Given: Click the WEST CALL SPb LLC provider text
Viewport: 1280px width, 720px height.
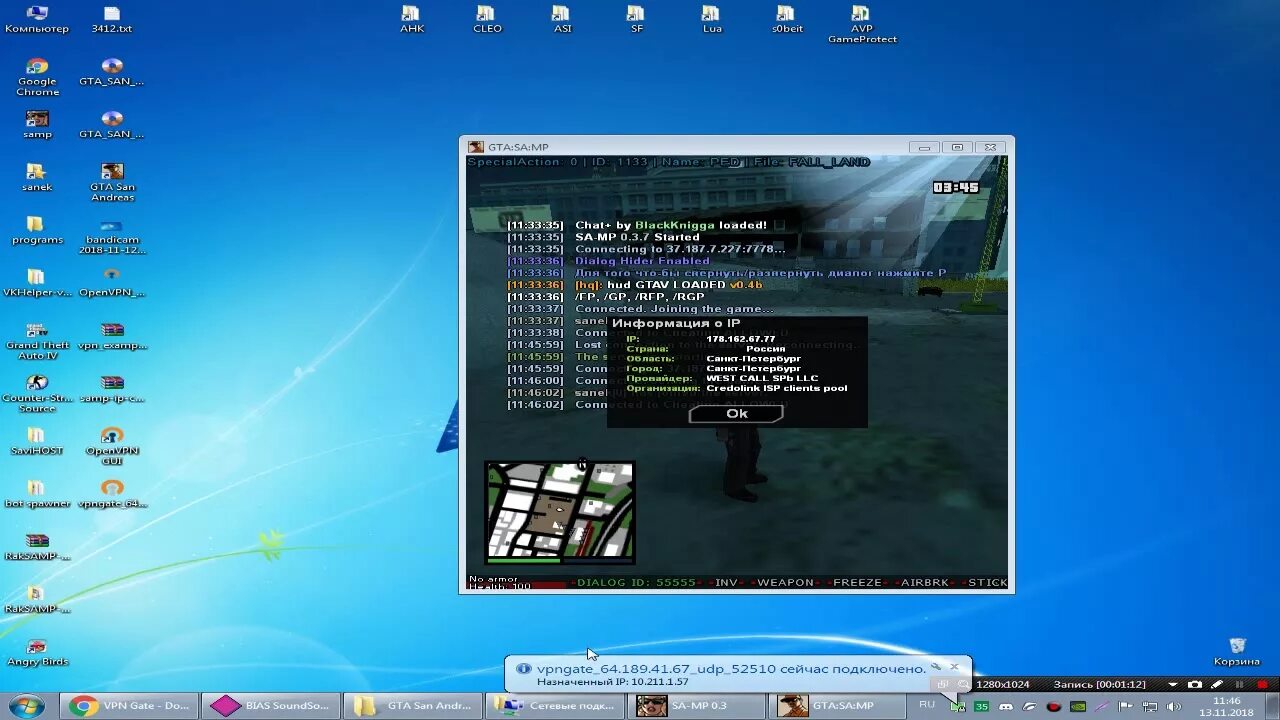Looking at the screenshot, I should pos(762,379).
